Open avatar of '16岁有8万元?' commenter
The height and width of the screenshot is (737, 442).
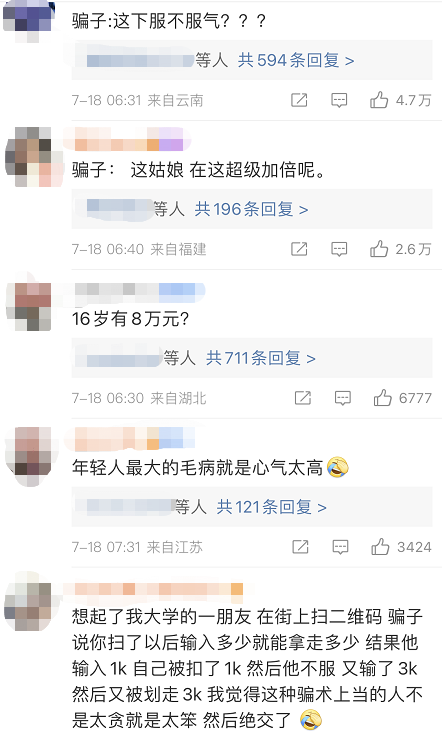click(32, 306)
